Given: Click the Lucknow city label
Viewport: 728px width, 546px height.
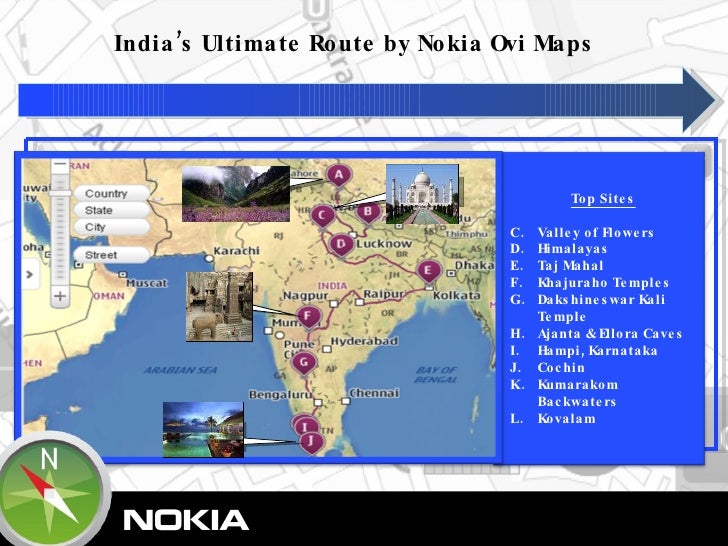Looking at the screenshot, I should tap(384, 243).
